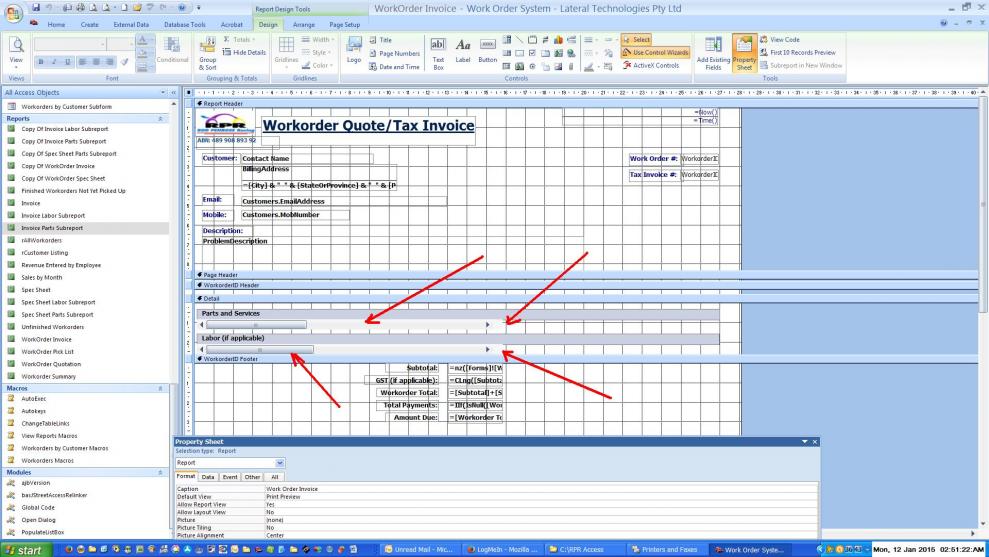Open Group & Sort

pos(208,54)
